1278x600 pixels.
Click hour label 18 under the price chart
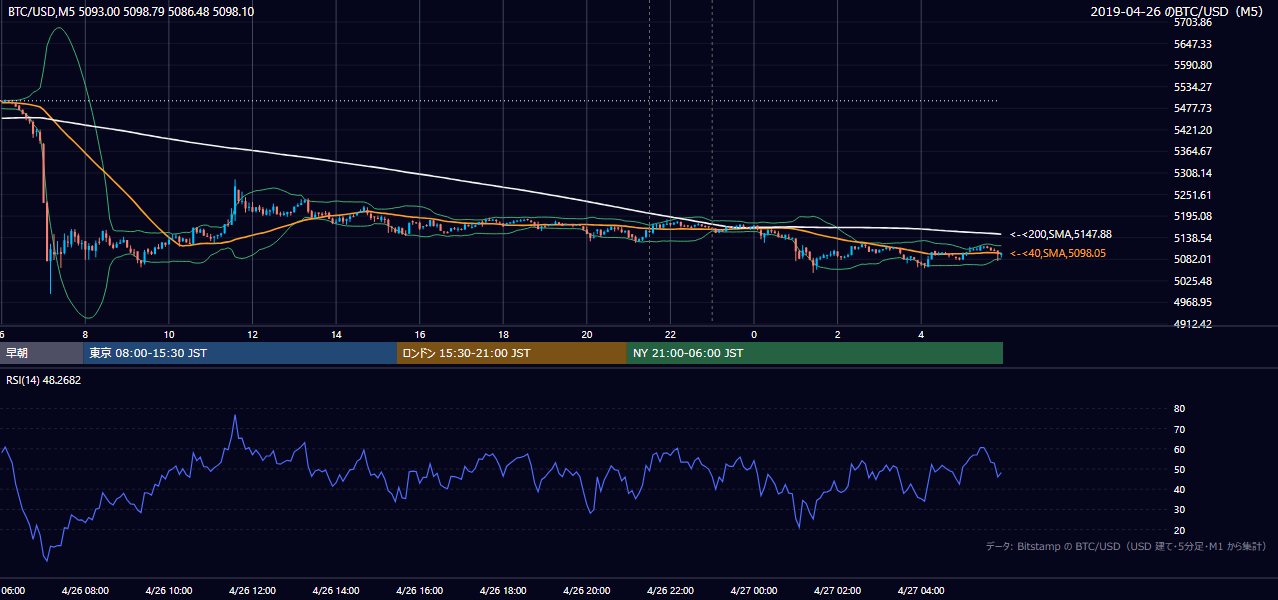click(x=503, y=335)
